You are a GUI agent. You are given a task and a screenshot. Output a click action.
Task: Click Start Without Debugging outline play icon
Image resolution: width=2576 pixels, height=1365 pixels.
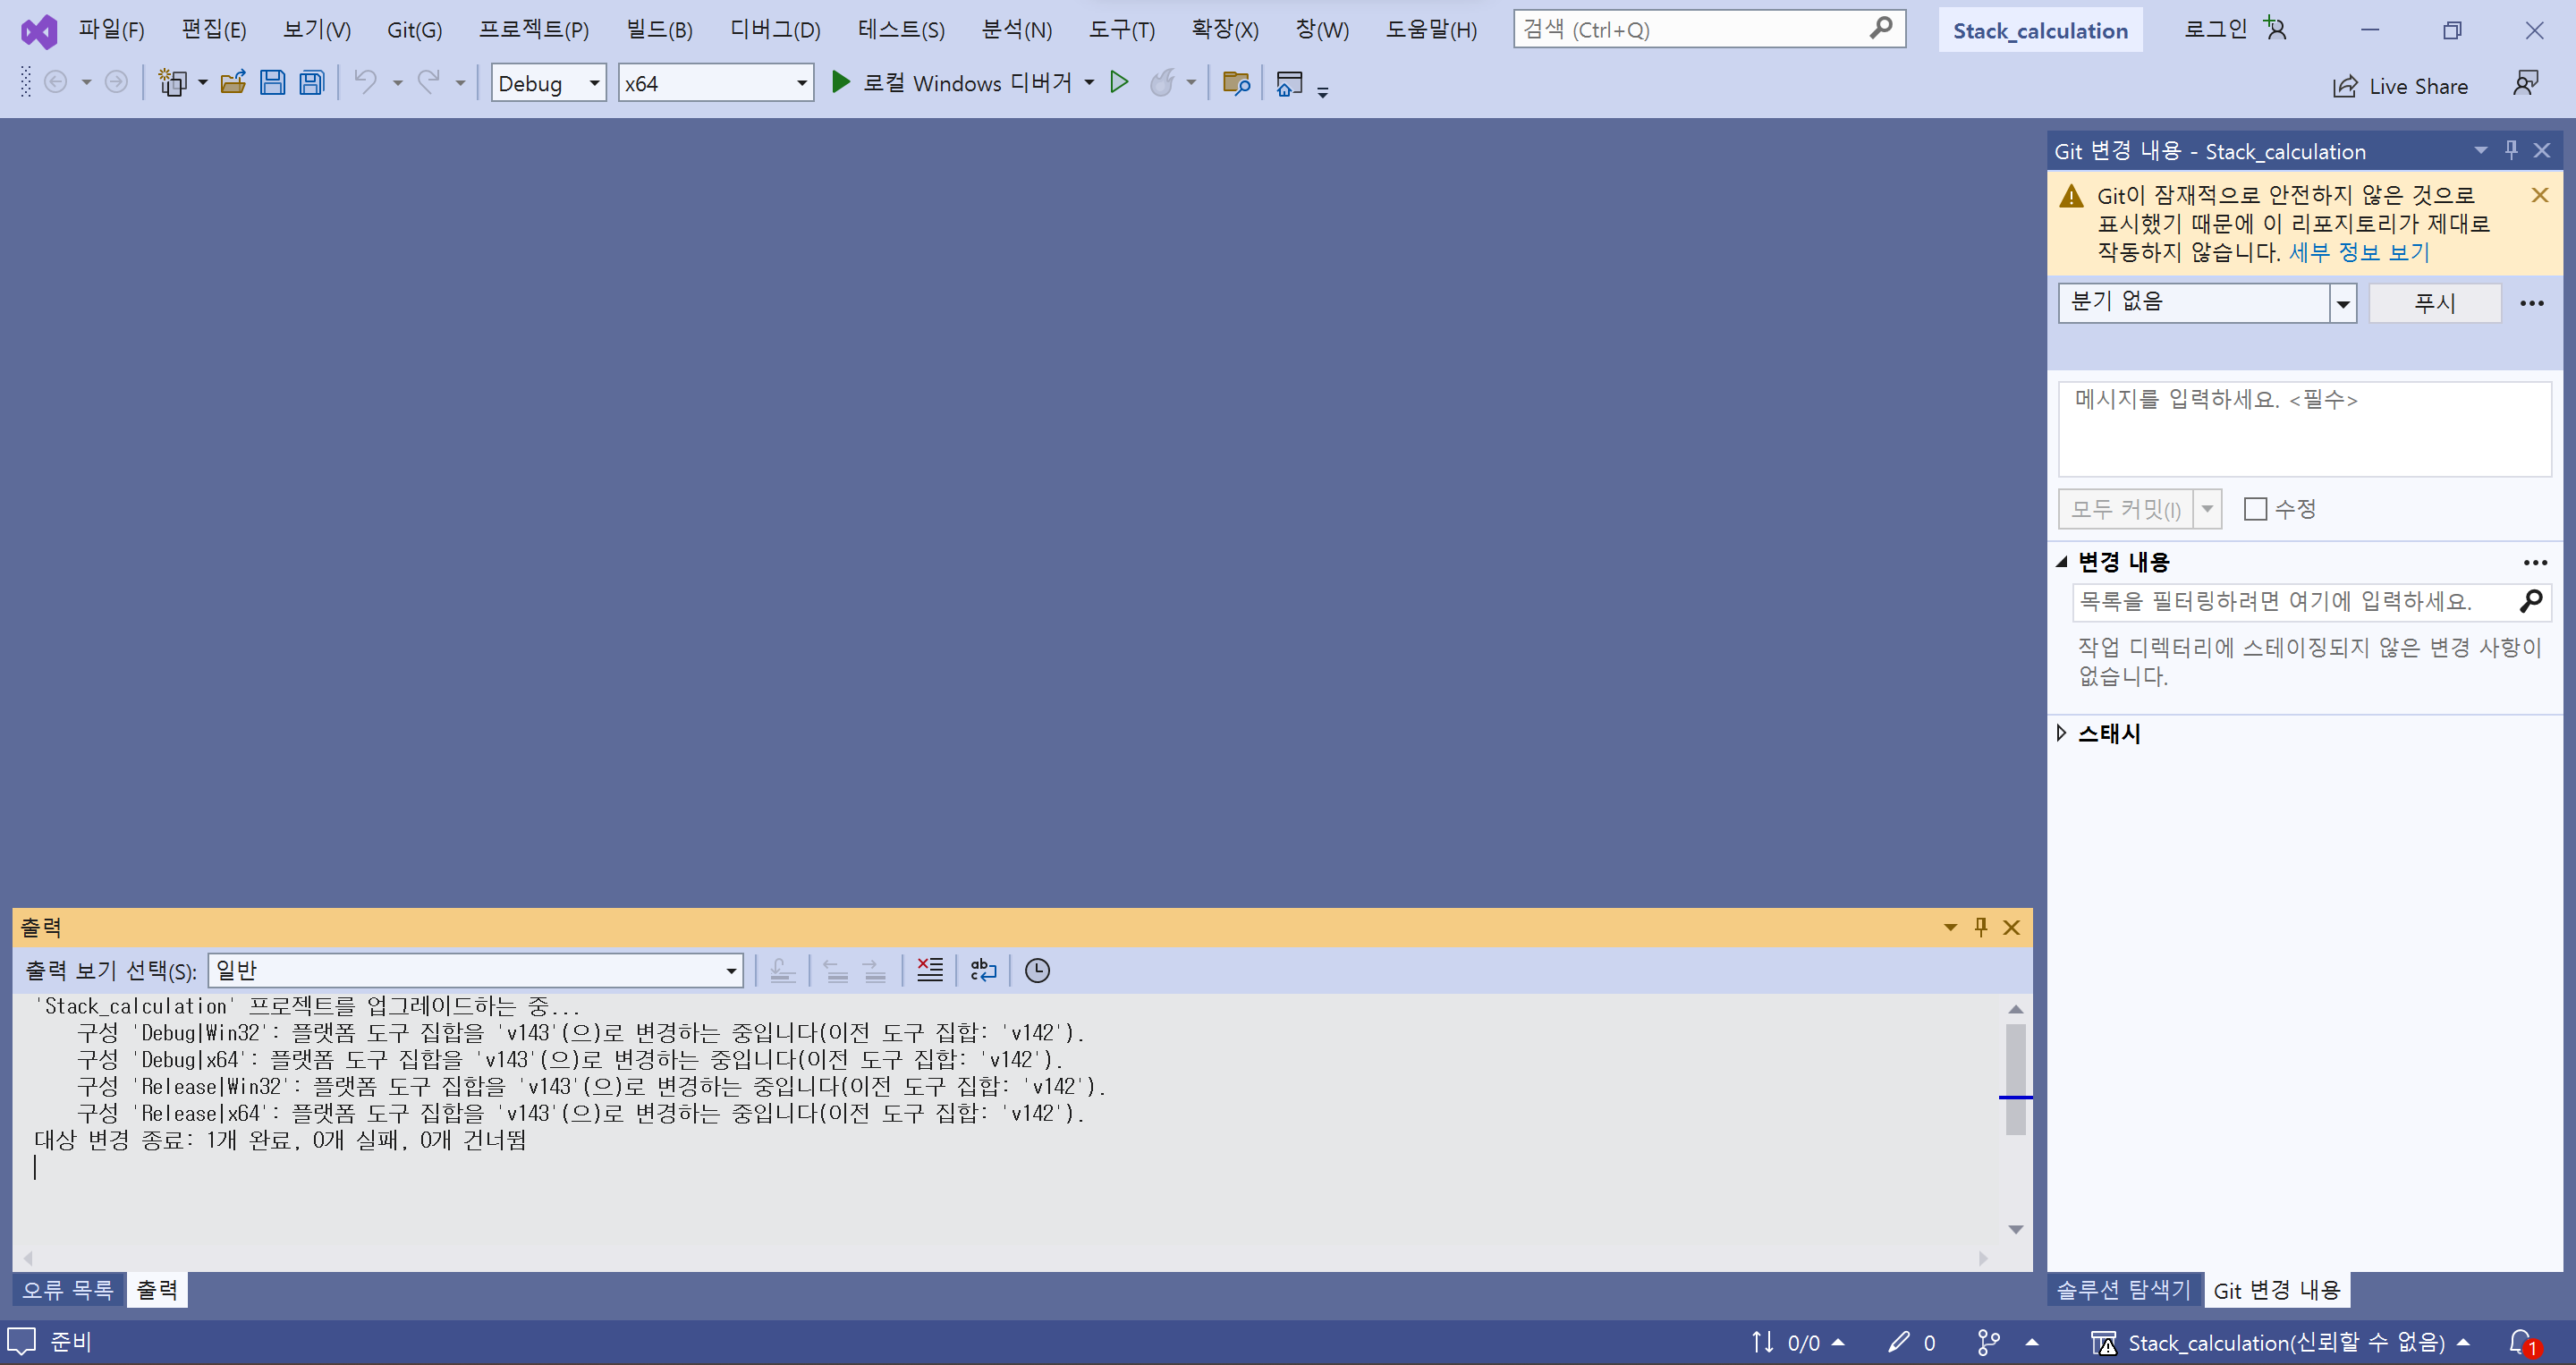[1119, 83]
